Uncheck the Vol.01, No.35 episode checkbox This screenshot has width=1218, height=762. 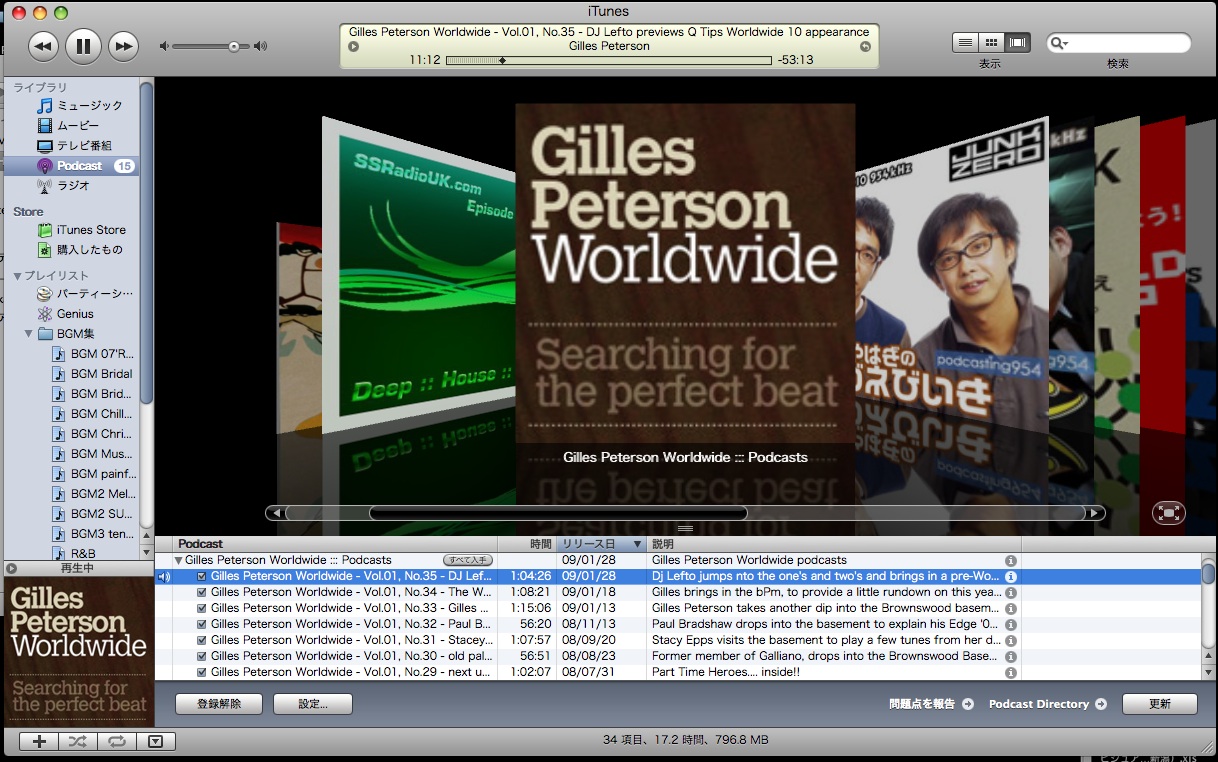(x=202, y=576)
